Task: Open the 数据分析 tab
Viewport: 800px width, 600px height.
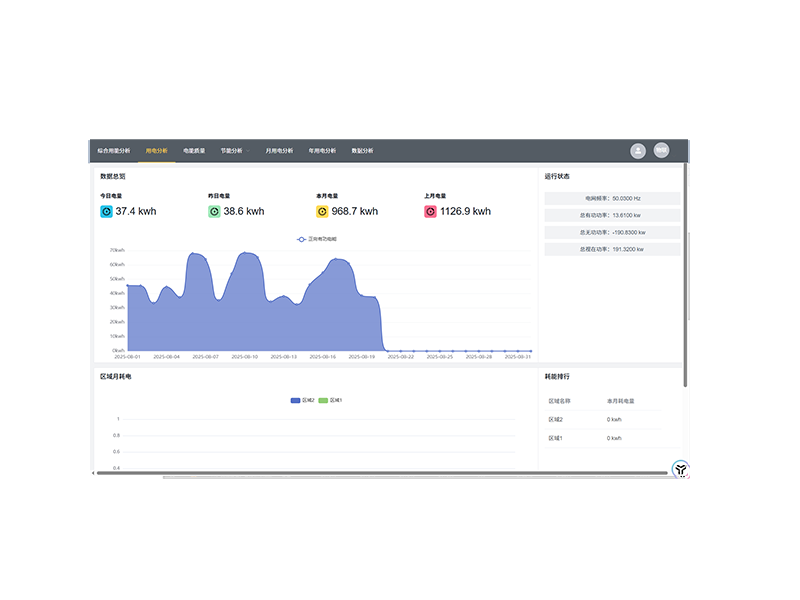Action: click(x=362, y=151)
